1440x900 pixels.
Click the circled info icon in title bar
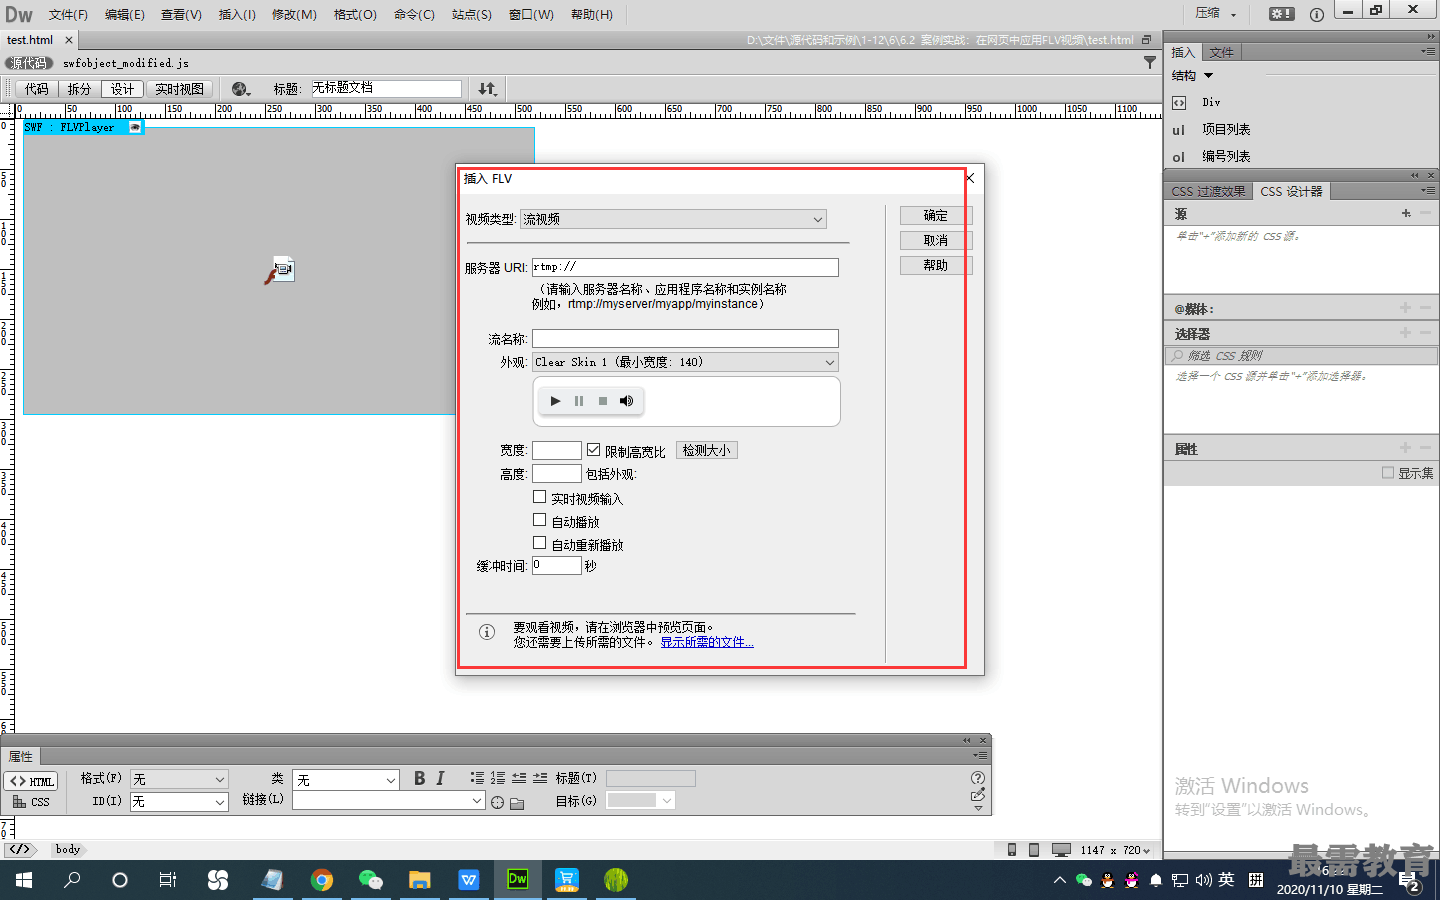click(1317, 14)
